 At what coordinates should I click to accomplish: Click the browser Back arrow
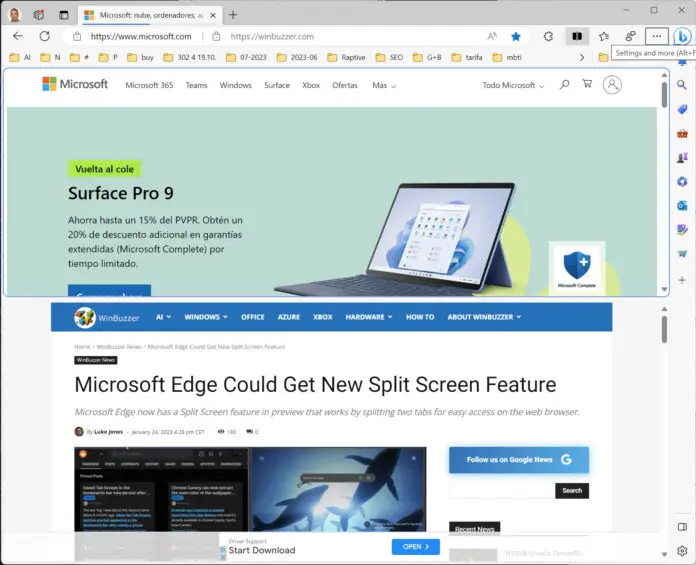[18, 36]
